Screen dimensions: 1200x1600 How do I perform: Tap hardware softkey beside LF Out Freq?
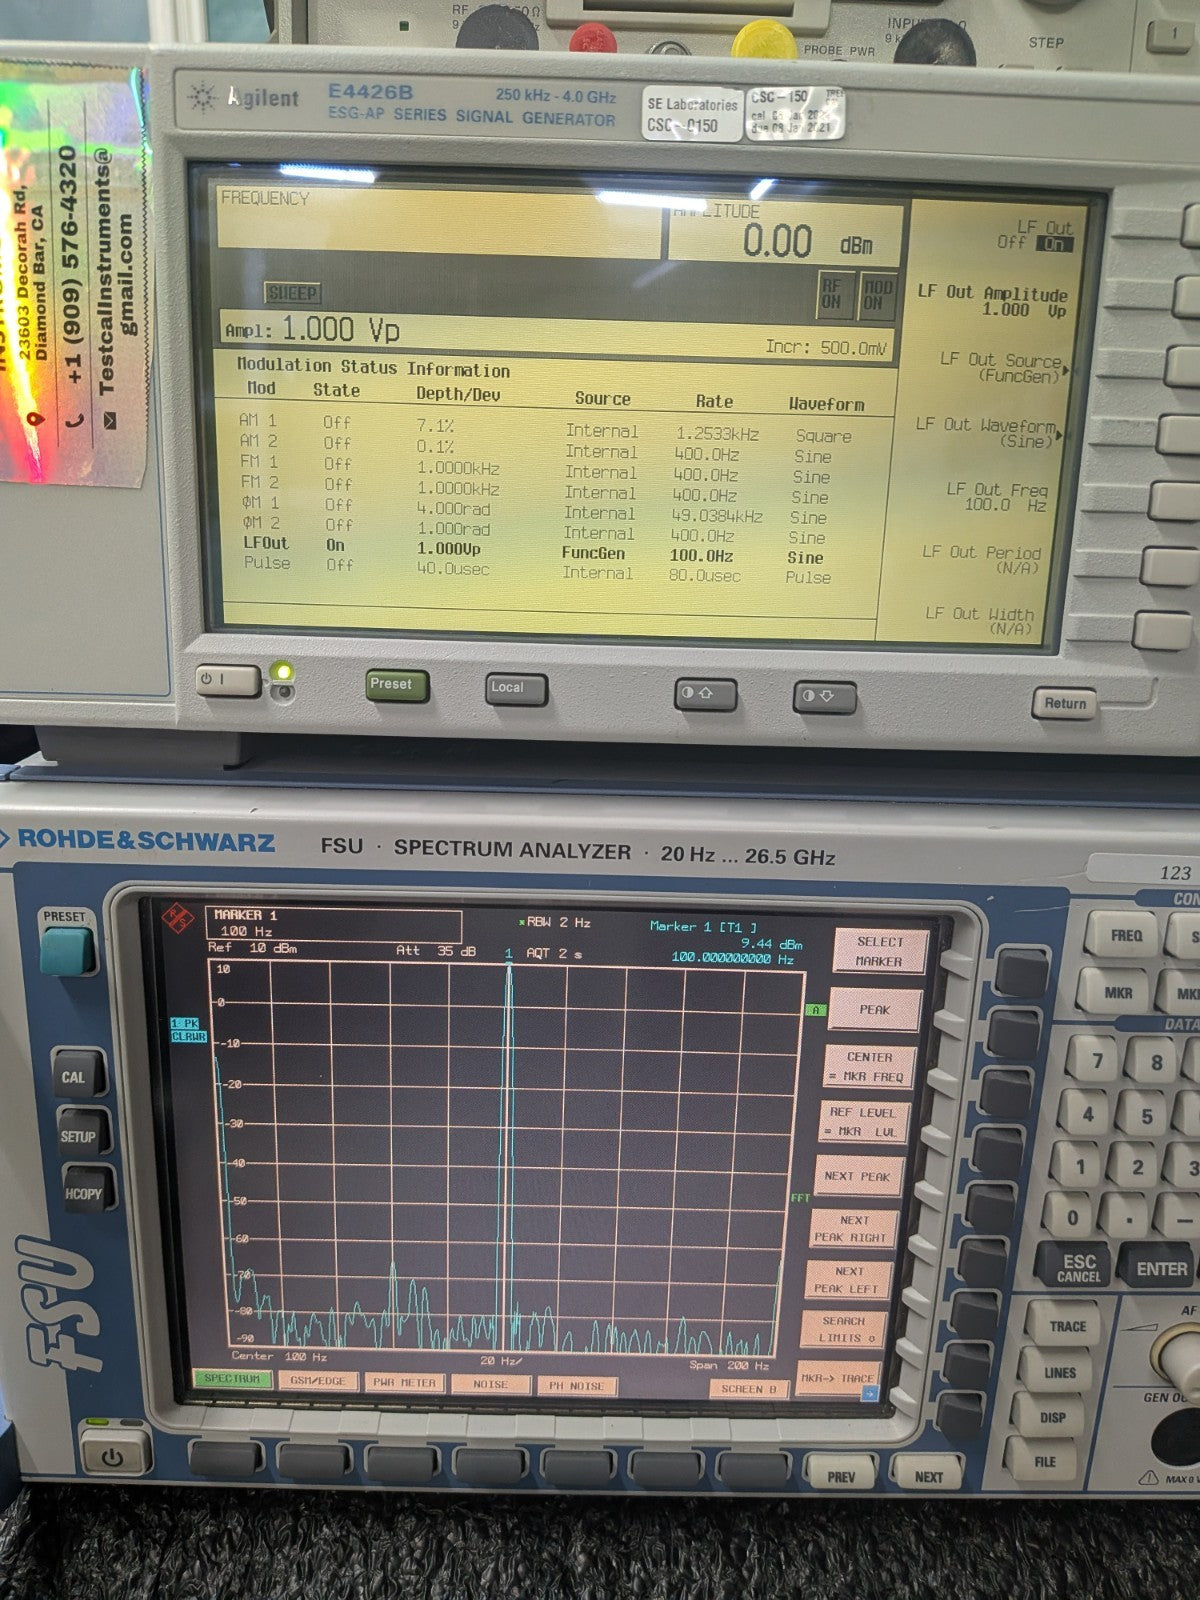[x=1174, y=500]
